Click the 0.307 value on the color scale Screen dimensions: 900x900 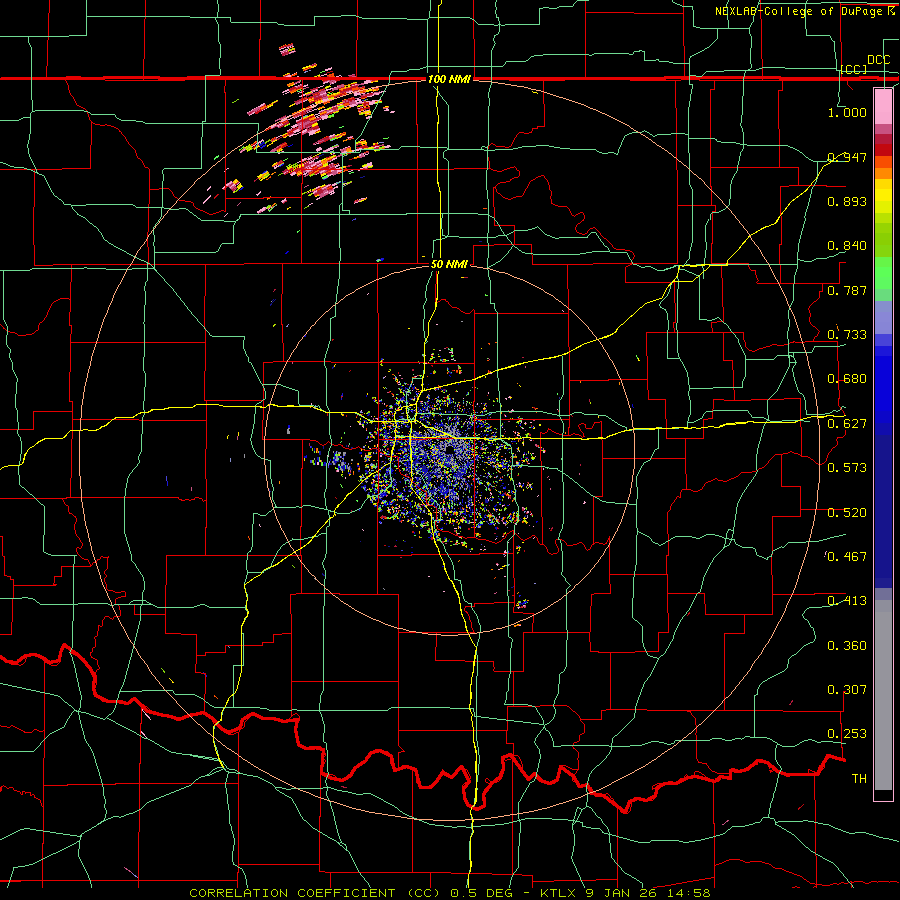(x=847, y=690)
